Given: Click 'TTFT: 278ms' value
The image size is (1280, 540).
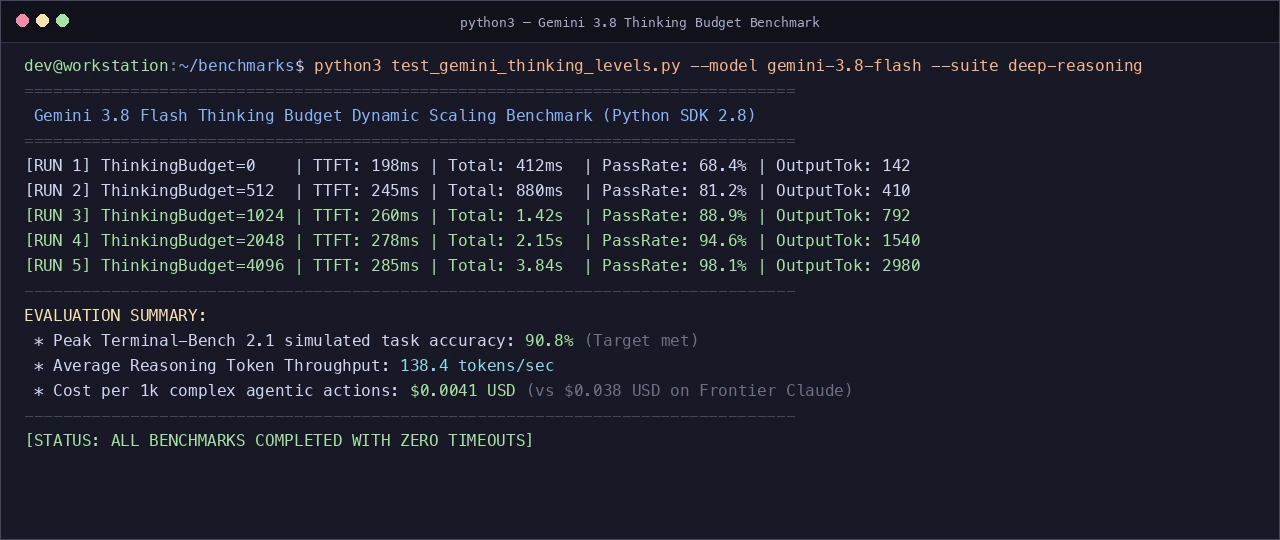Looking at the screenshot, I should coord(366,241).
